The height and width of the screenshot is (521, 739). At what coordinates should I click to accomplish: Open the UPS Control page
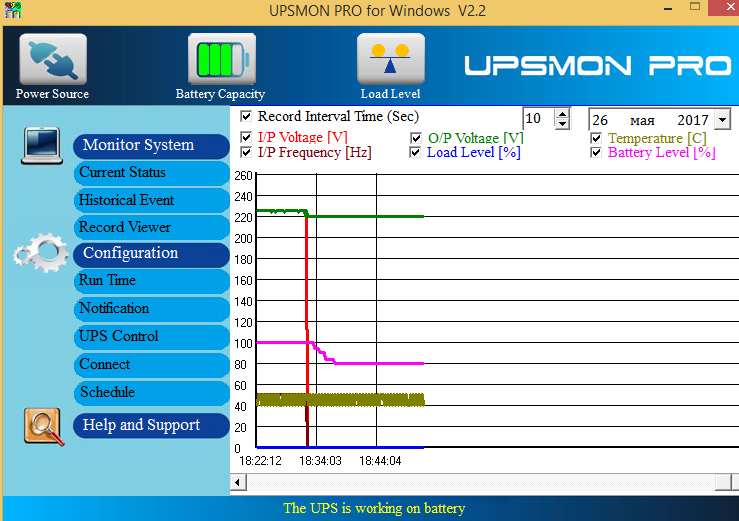coord(151,337)
